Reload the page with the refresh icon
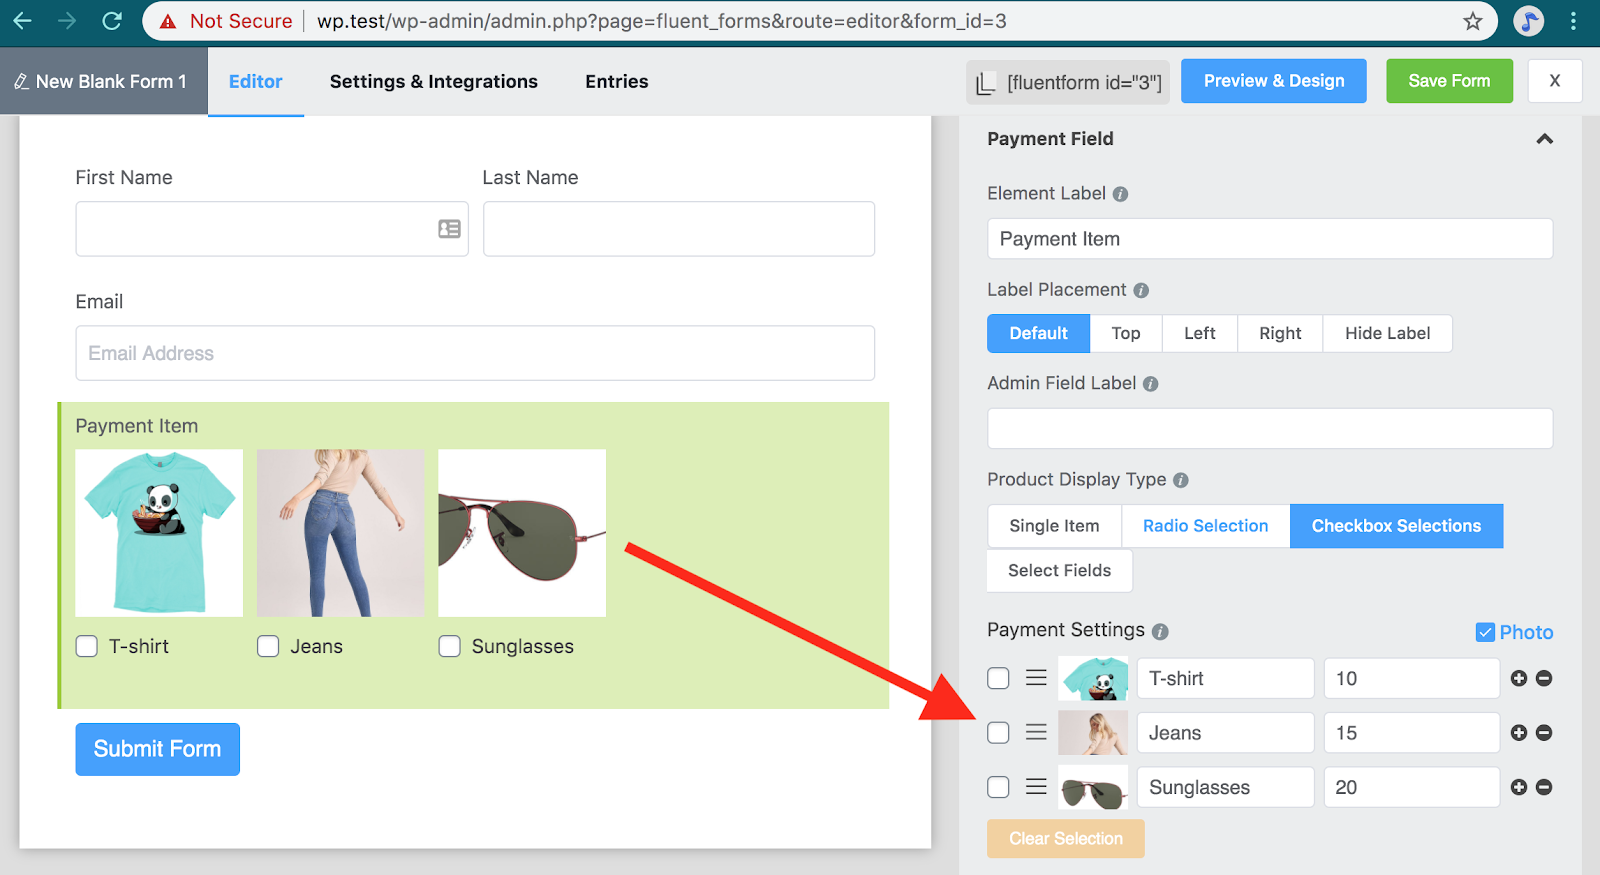This screenshot has height=875, width=1600. pyautogui.click(x=112, y=21)
